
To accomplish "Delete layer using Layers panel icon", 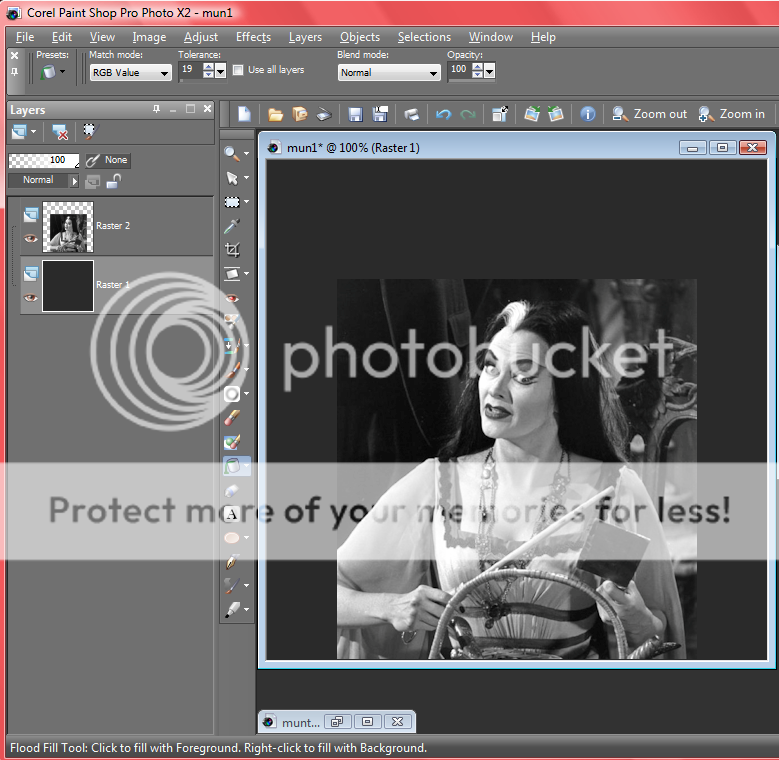I will (x=60, y=132).
